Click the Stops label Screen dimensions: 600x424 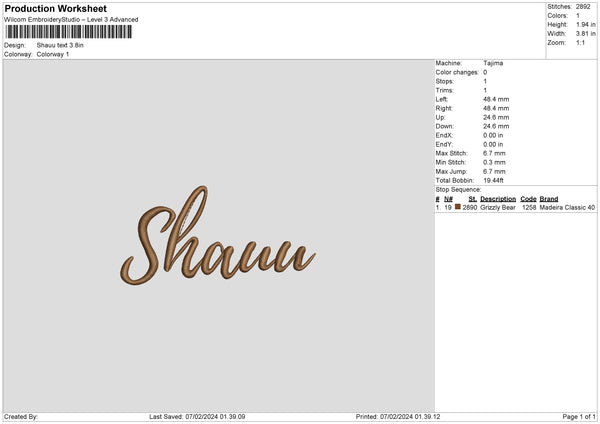coord(444,81)
